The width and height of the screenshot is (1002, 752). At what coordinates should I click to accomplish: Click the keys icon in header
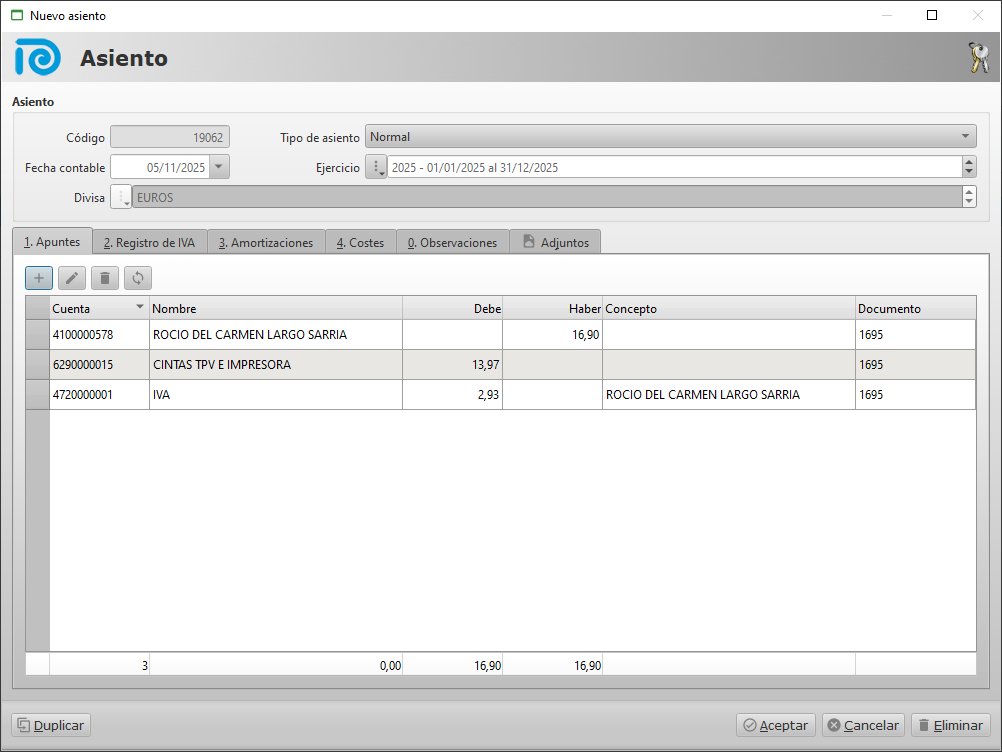(x=978, y=58)
